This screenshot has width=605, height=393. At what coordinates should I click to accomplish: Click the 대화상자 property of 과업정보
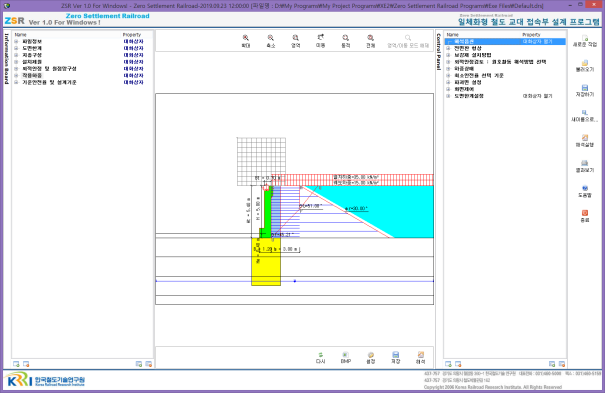tap(134, 41)
